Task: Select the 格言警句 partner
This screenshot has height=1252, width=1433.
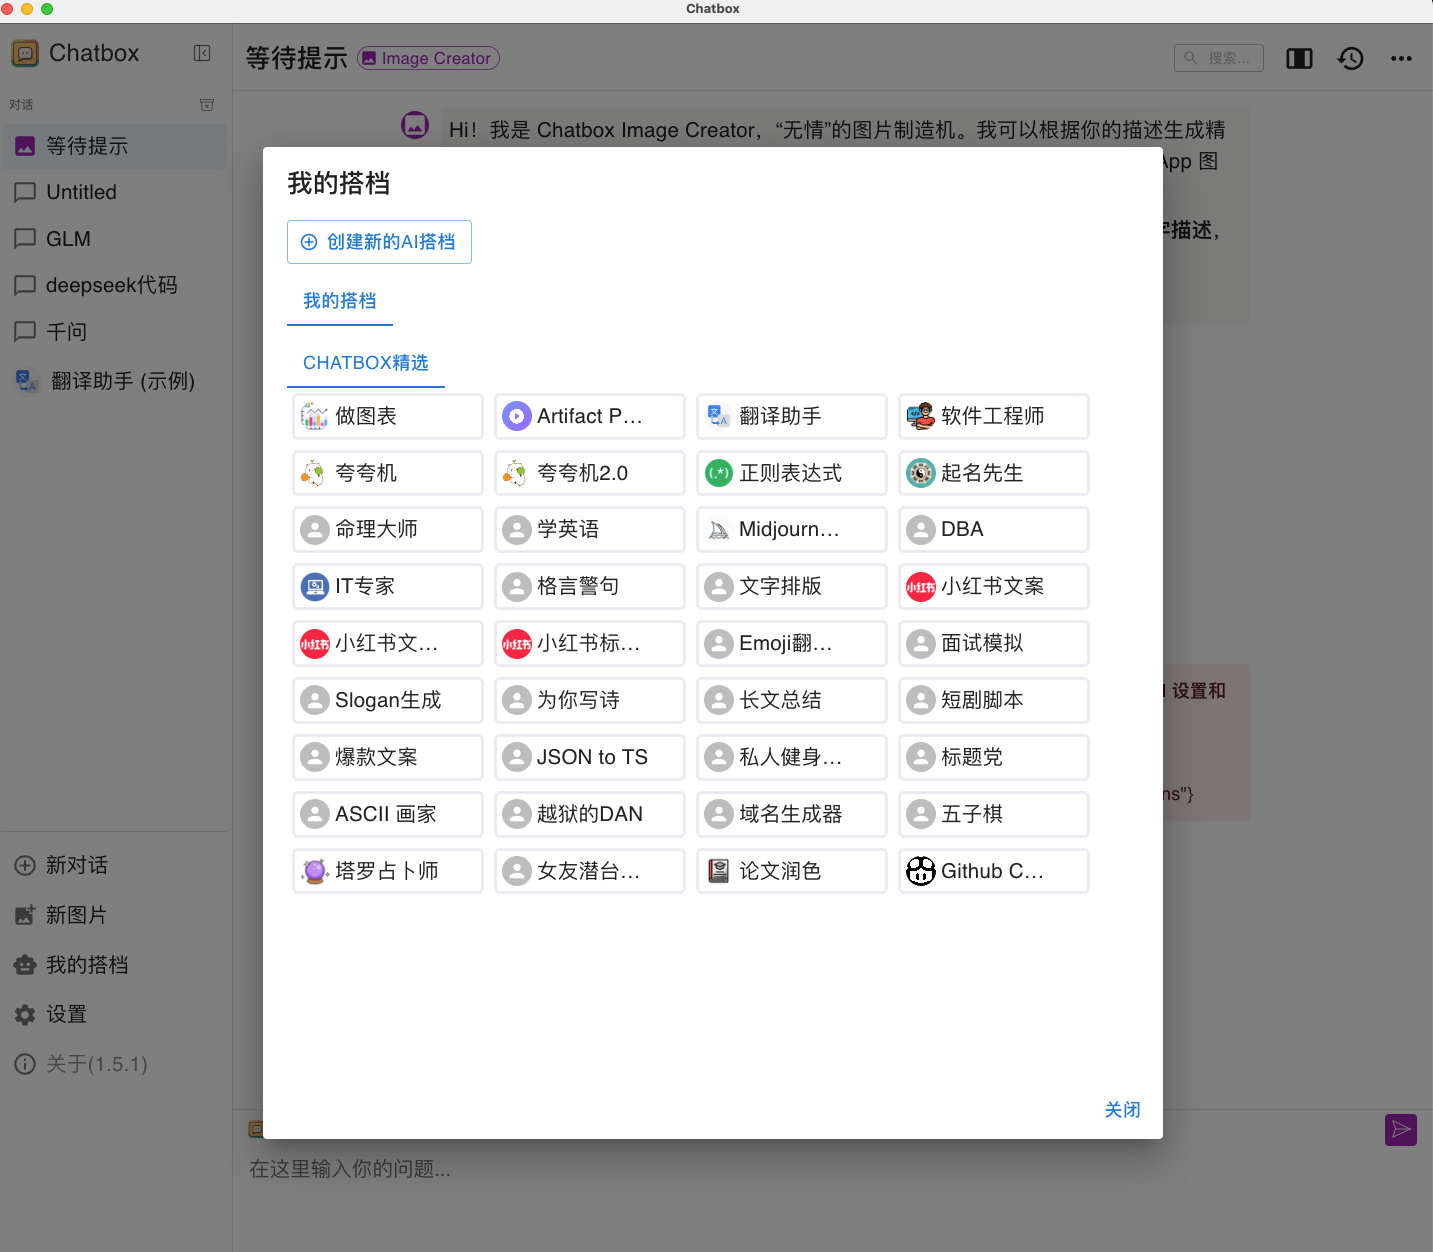Action: coord(590,586)
